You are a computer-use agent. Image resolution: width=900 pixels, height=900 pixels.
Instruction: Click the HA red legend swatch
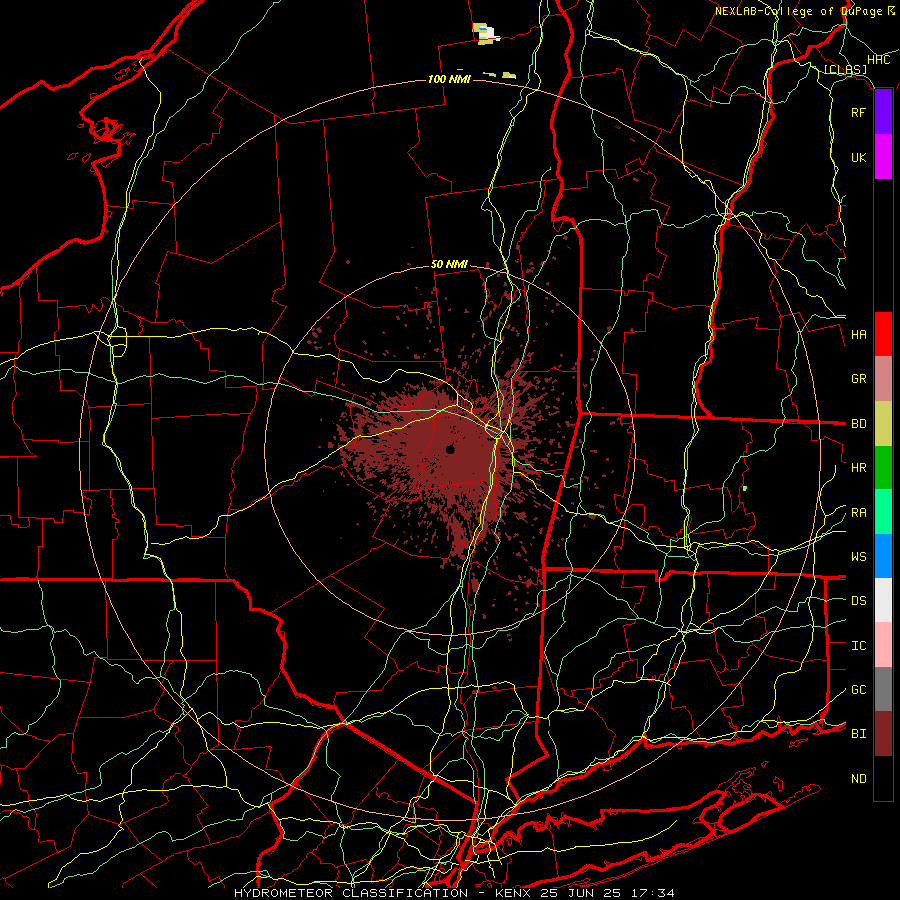883,334
